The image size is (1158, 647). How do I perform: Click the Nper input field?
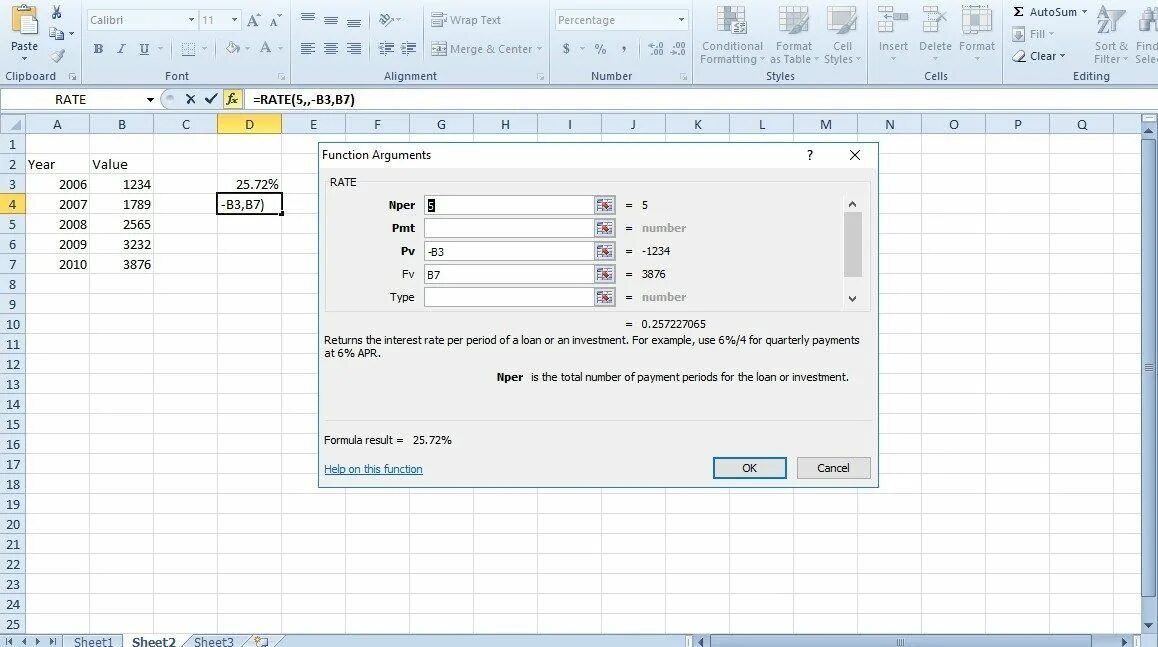coord(510,205)
